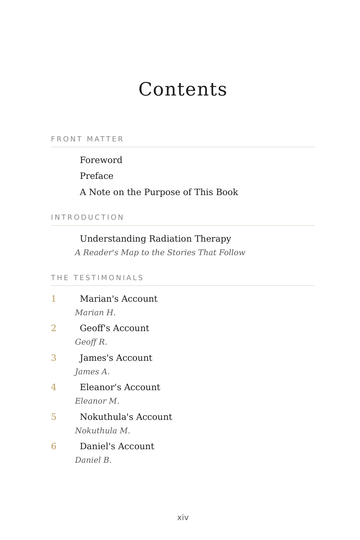Screen dimensions: 360x540
Task: Click chapter number 6
Action: point(53,446)
